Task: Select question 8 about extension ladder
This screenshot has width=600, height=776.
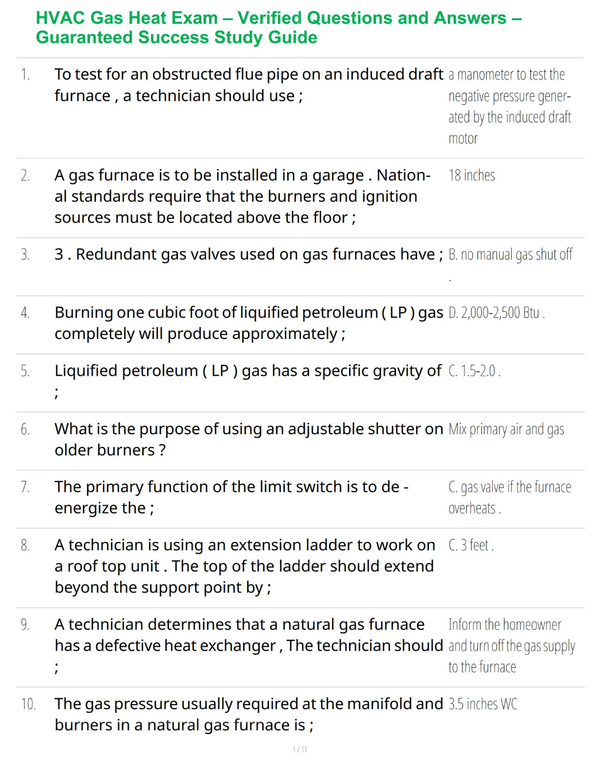Action: click(245, 566)
